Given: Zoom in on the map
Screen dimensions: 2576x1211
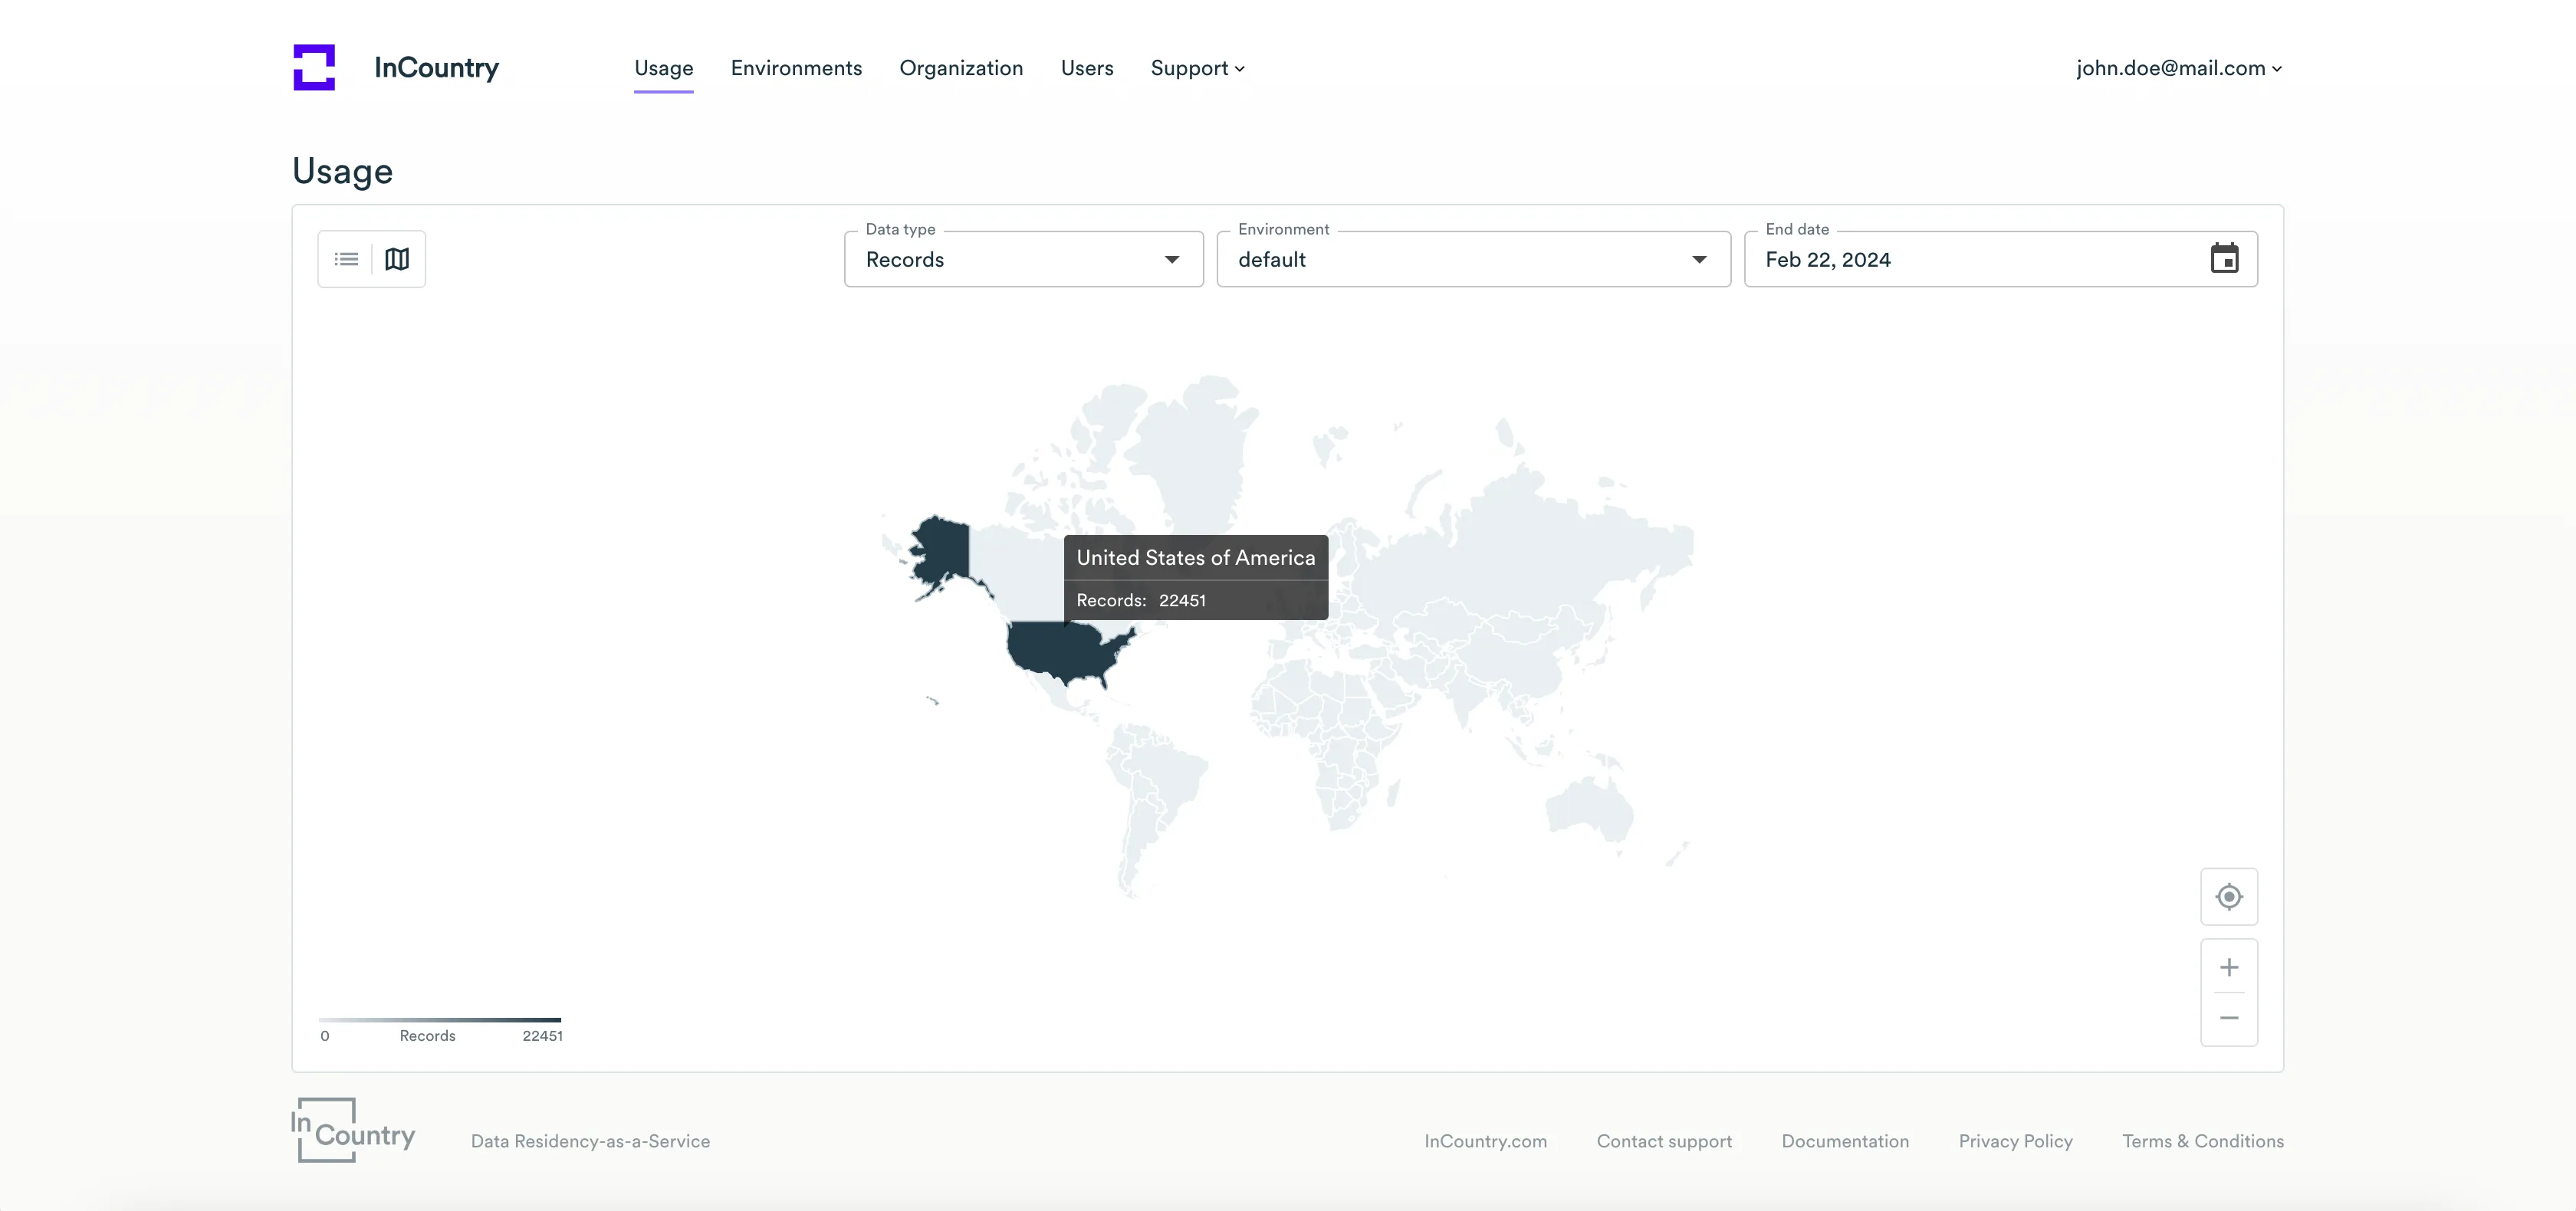Looking at the screenshot, I should [2228, 967].
